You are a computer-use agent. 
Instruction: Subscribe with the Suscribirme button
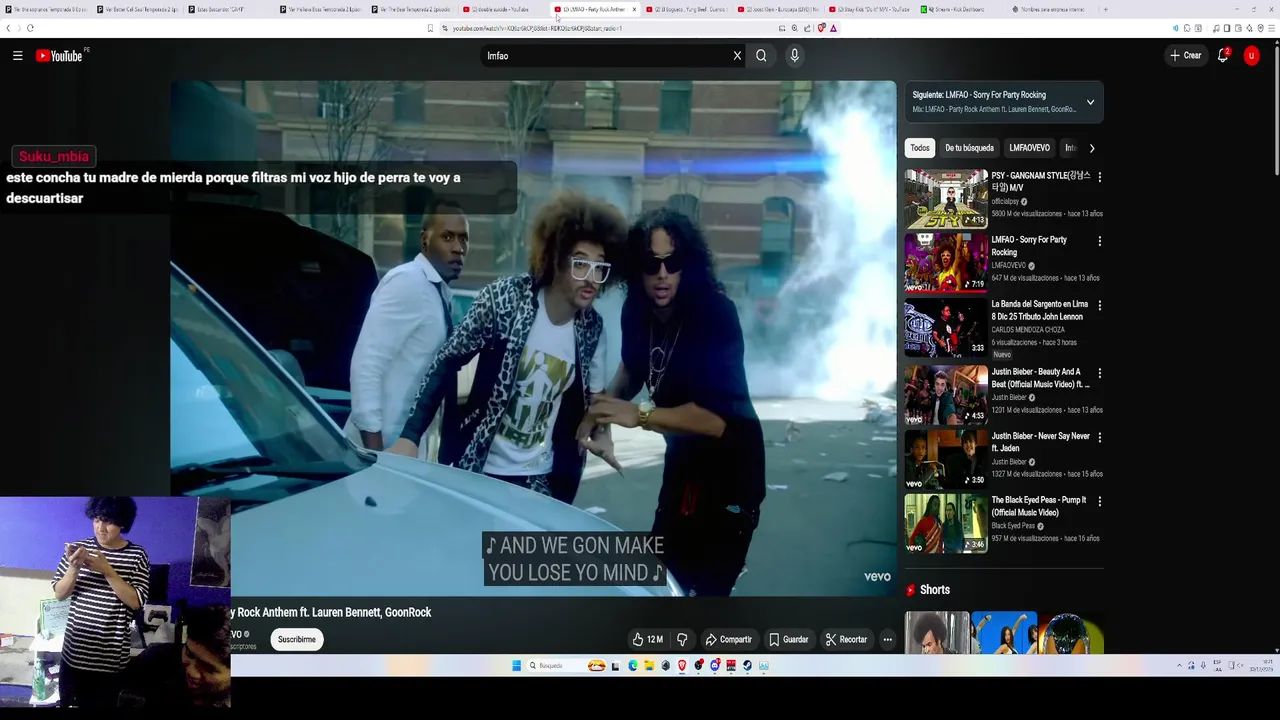coord(296,639)
